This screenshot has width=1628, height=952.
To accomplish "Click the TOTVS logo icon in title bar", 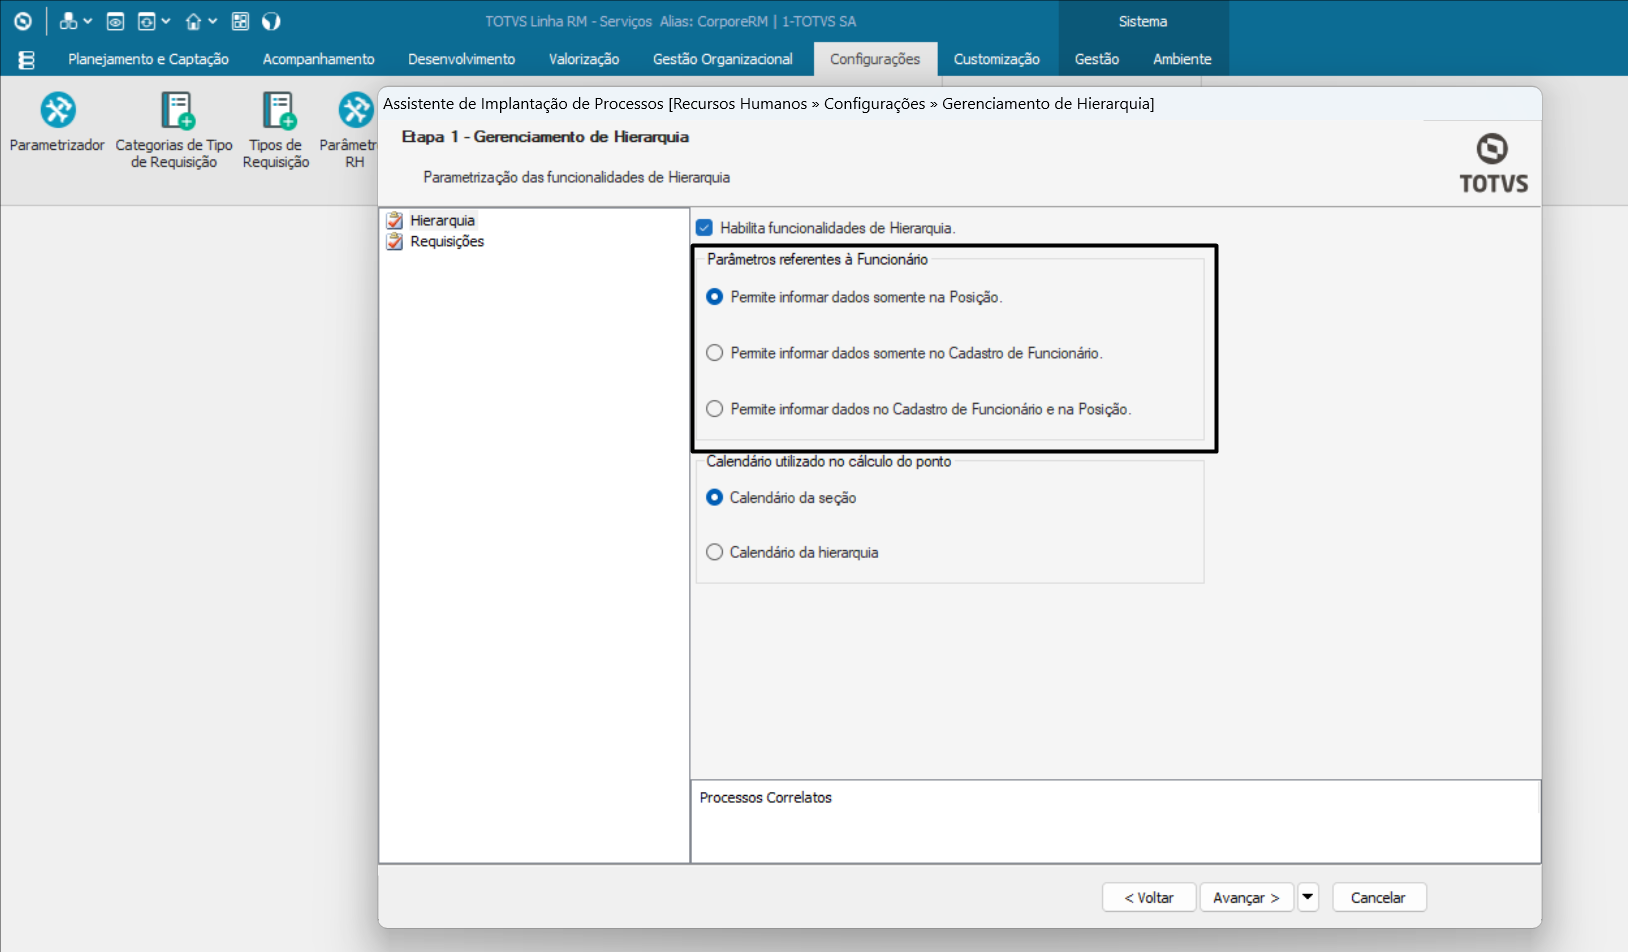I will (23, 21).
